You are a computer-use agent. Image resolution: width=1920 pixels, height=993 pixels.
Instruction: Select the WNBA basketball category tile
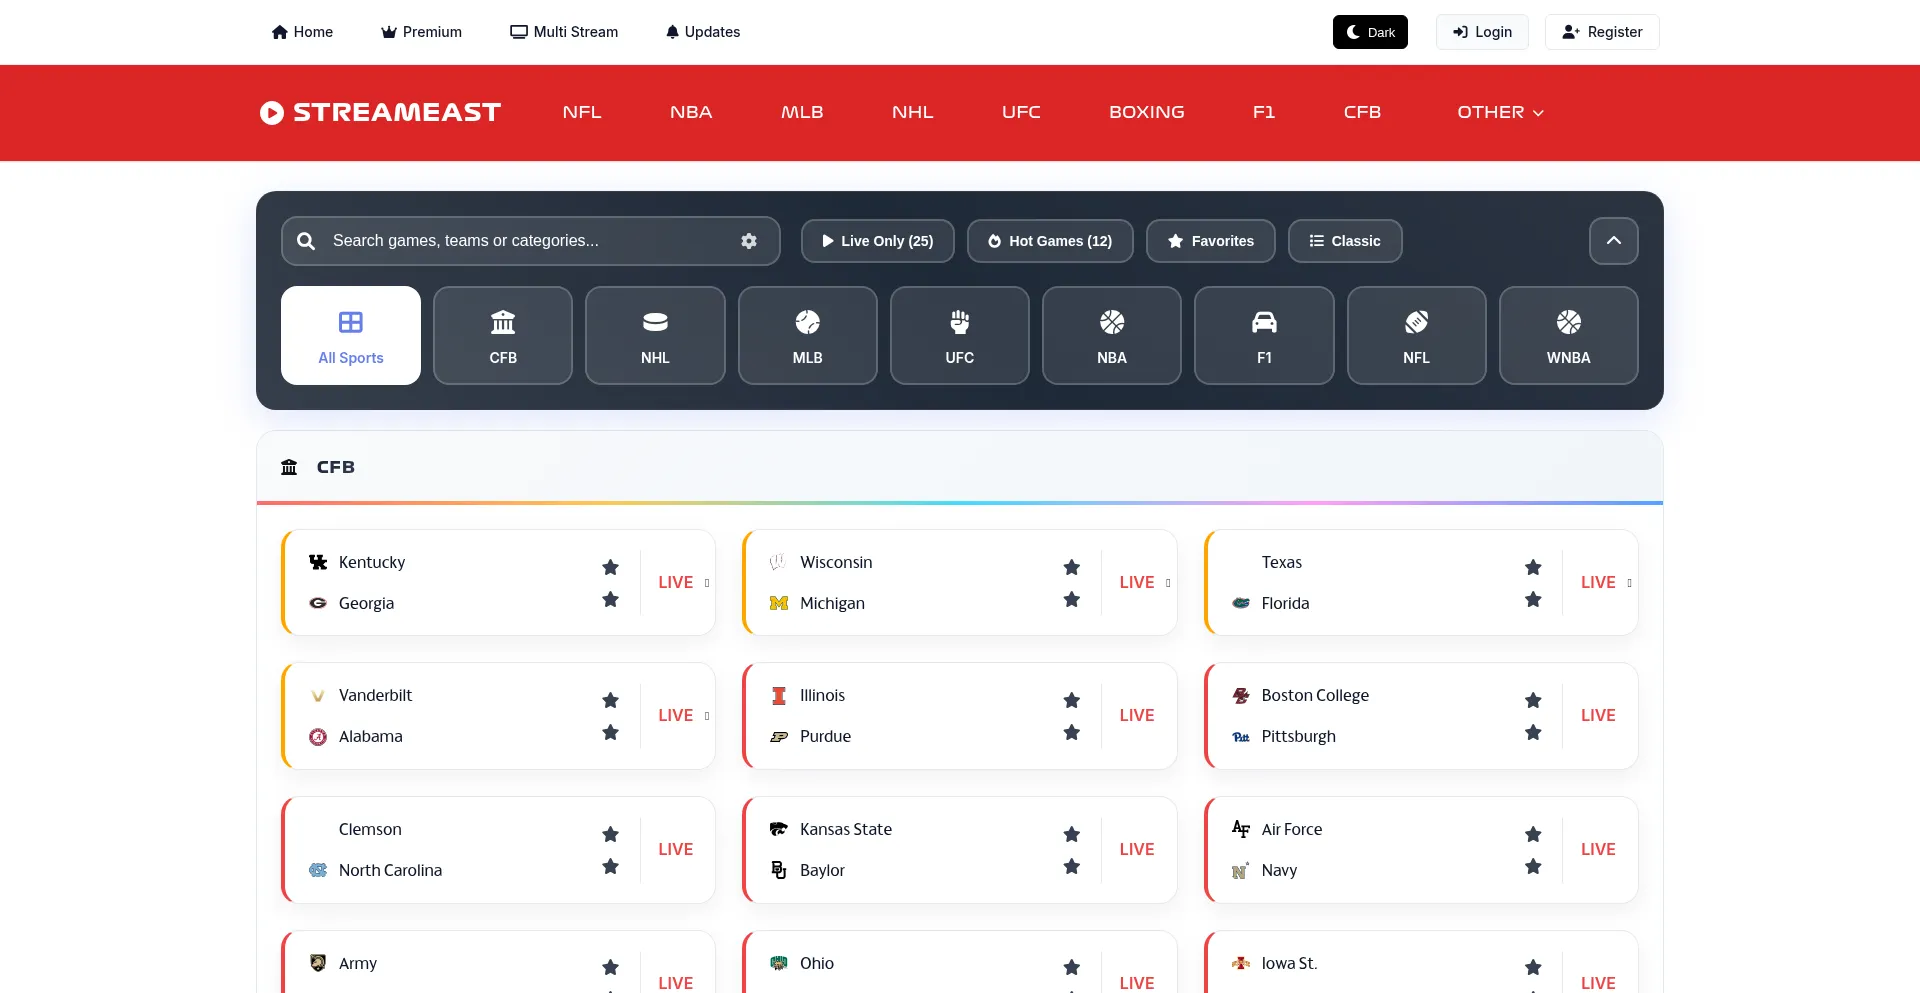pos(1567,336)
